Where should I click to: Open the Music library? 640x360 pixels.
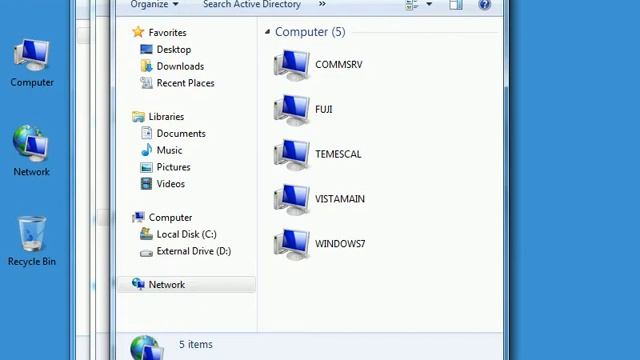click(x=169, y=150)
